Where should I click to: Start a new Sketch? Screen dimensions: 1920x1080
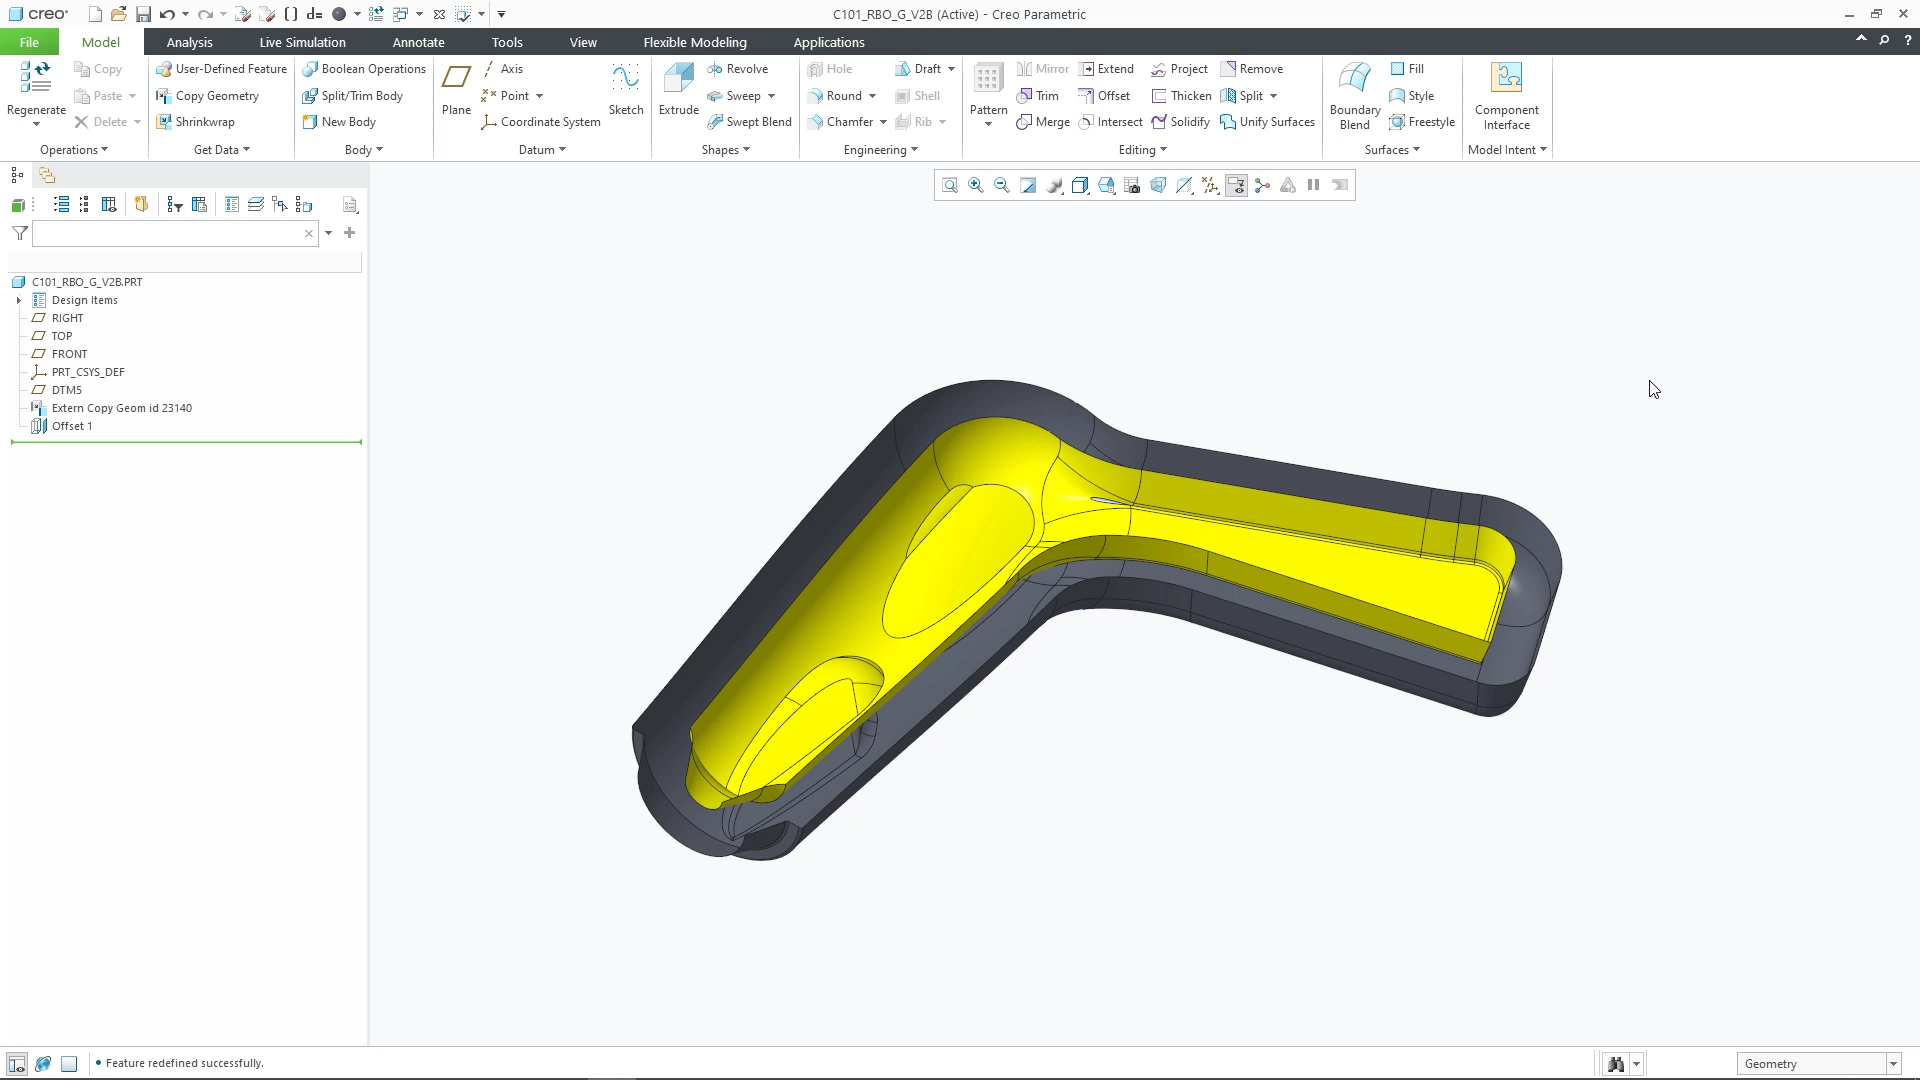[x=626, y=89]
